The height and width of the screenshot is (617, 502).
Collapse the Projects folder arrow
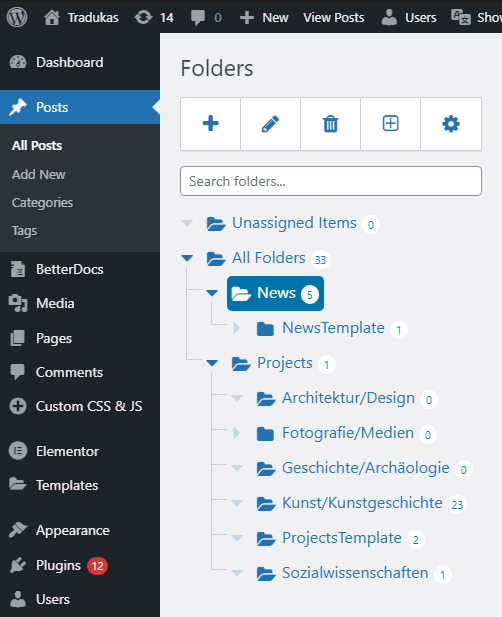212,363
